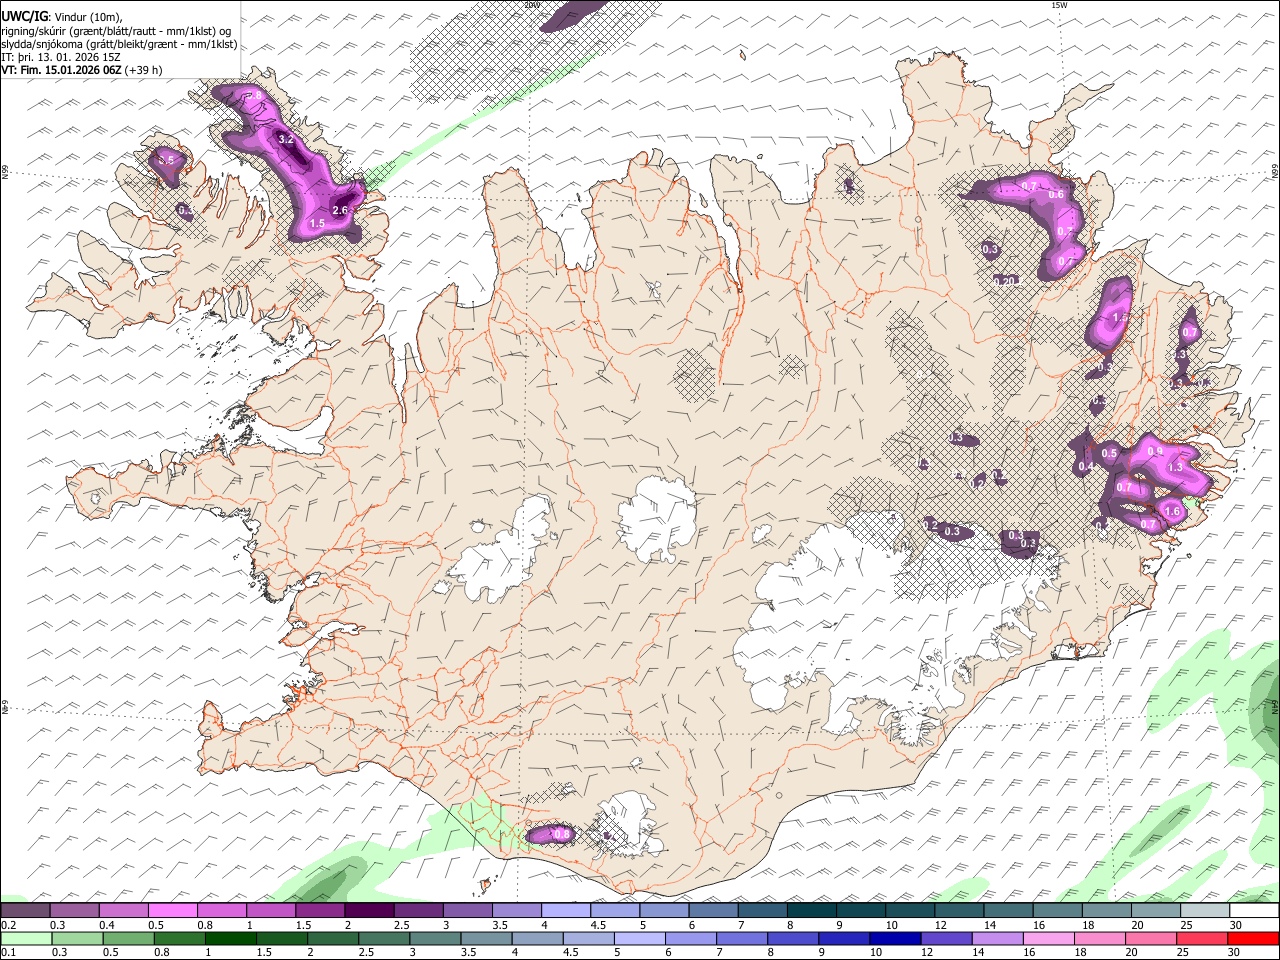The height and width of the screenshot is (960, 1280).
Task: Click the '20W' longitude label
Action: [x=532, y=5]
